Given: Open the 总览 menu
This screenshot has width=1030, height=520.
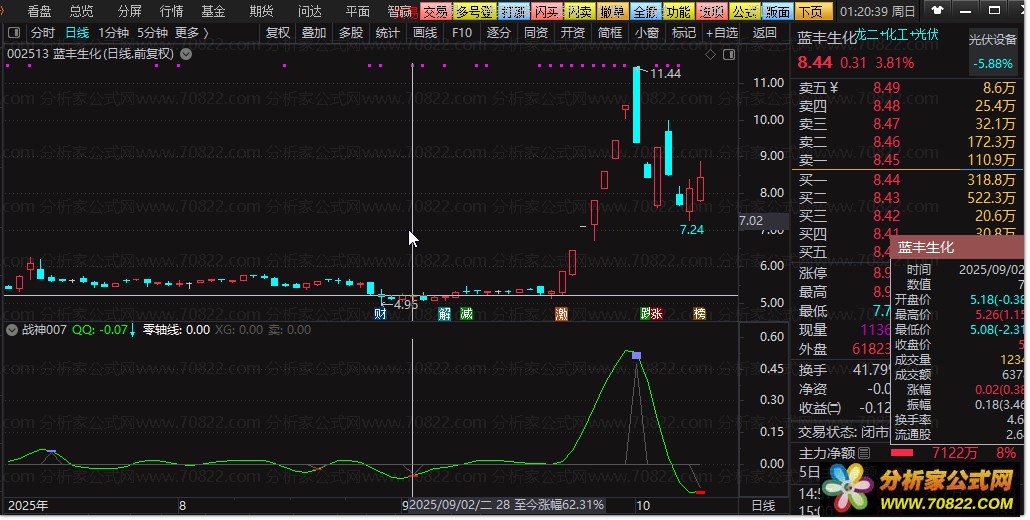Looking at the screenshot, I should pos(81,11).
